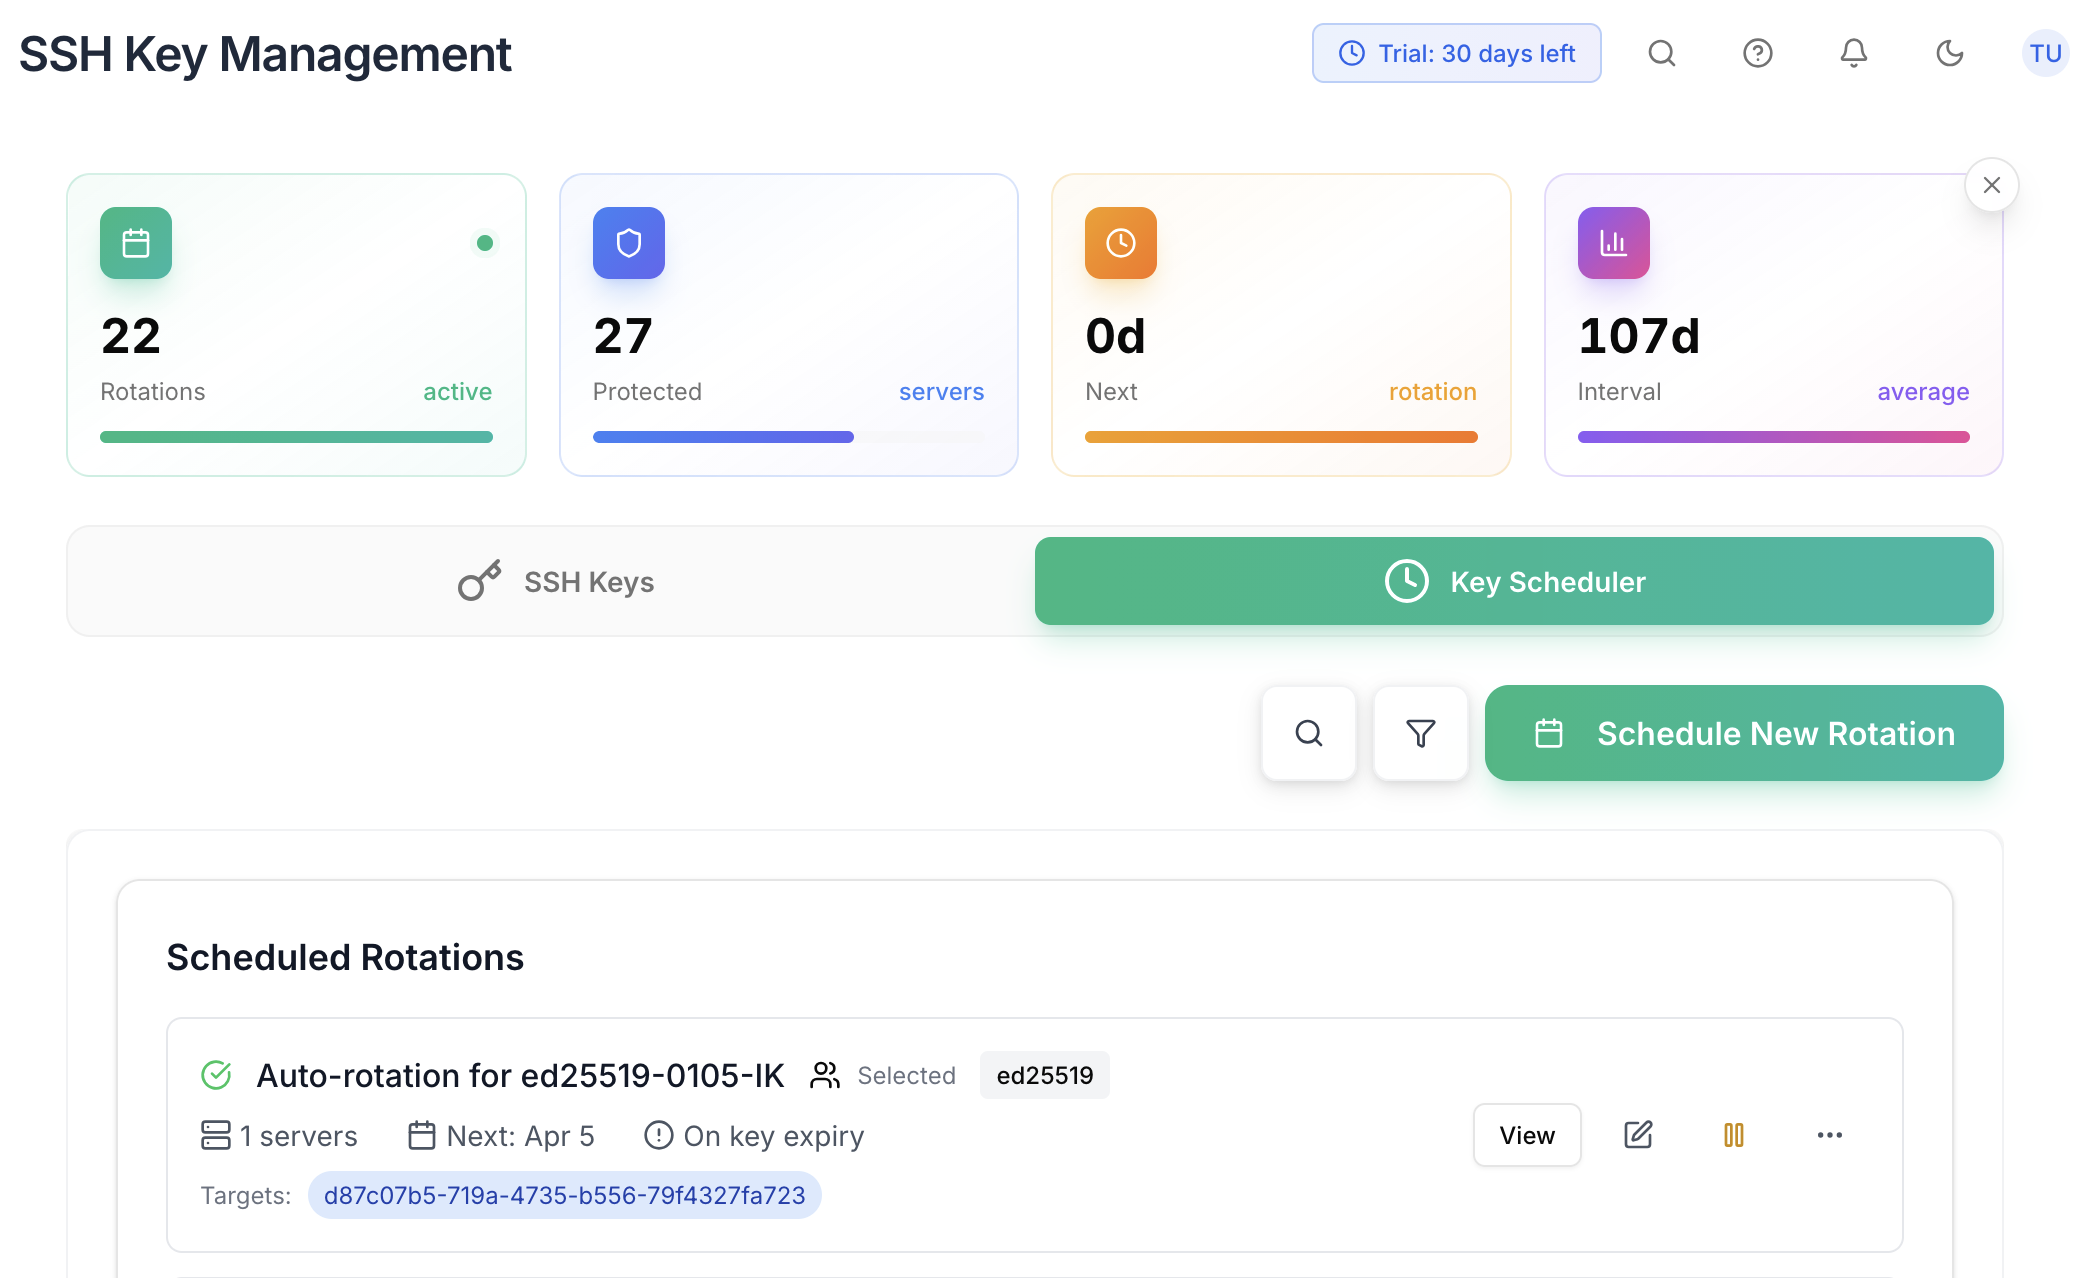The image size is (2088, 1278).
Task: Open the rotation filter options
Action: point(1420,733)
